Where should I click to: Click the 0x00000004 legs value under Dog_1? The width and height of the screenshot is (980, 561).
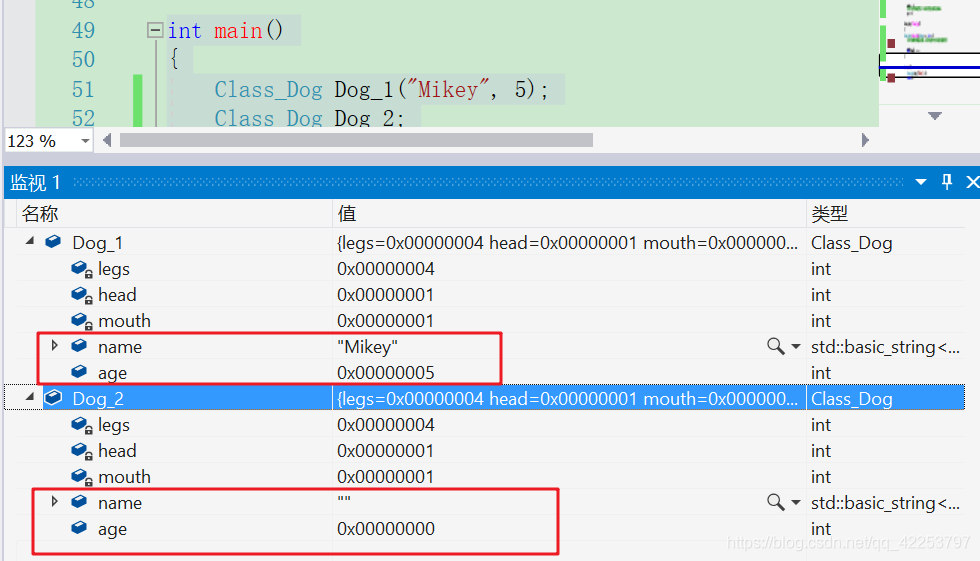coord(386,269)
